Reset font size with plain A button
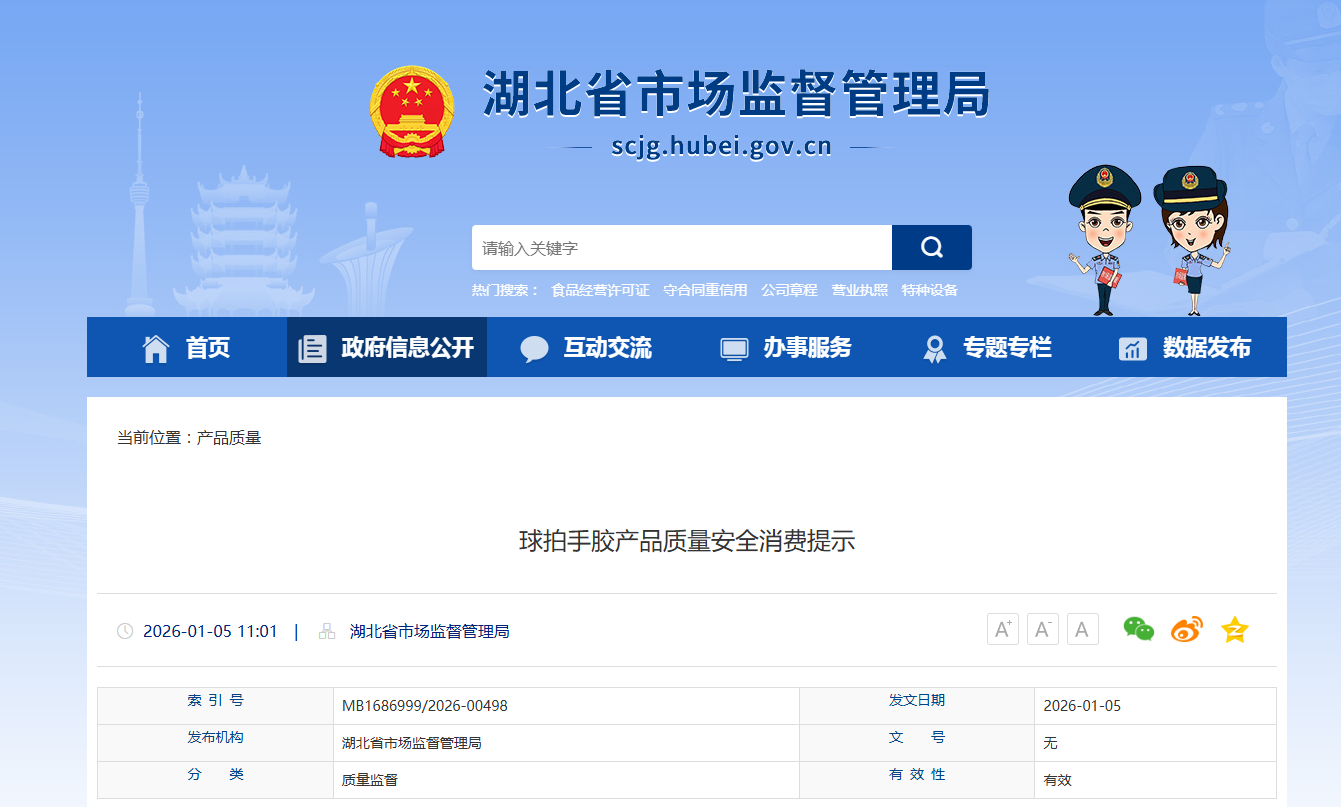Image resolution: width=1341 pixels, height=807 pixels. tap(1083, 629)
